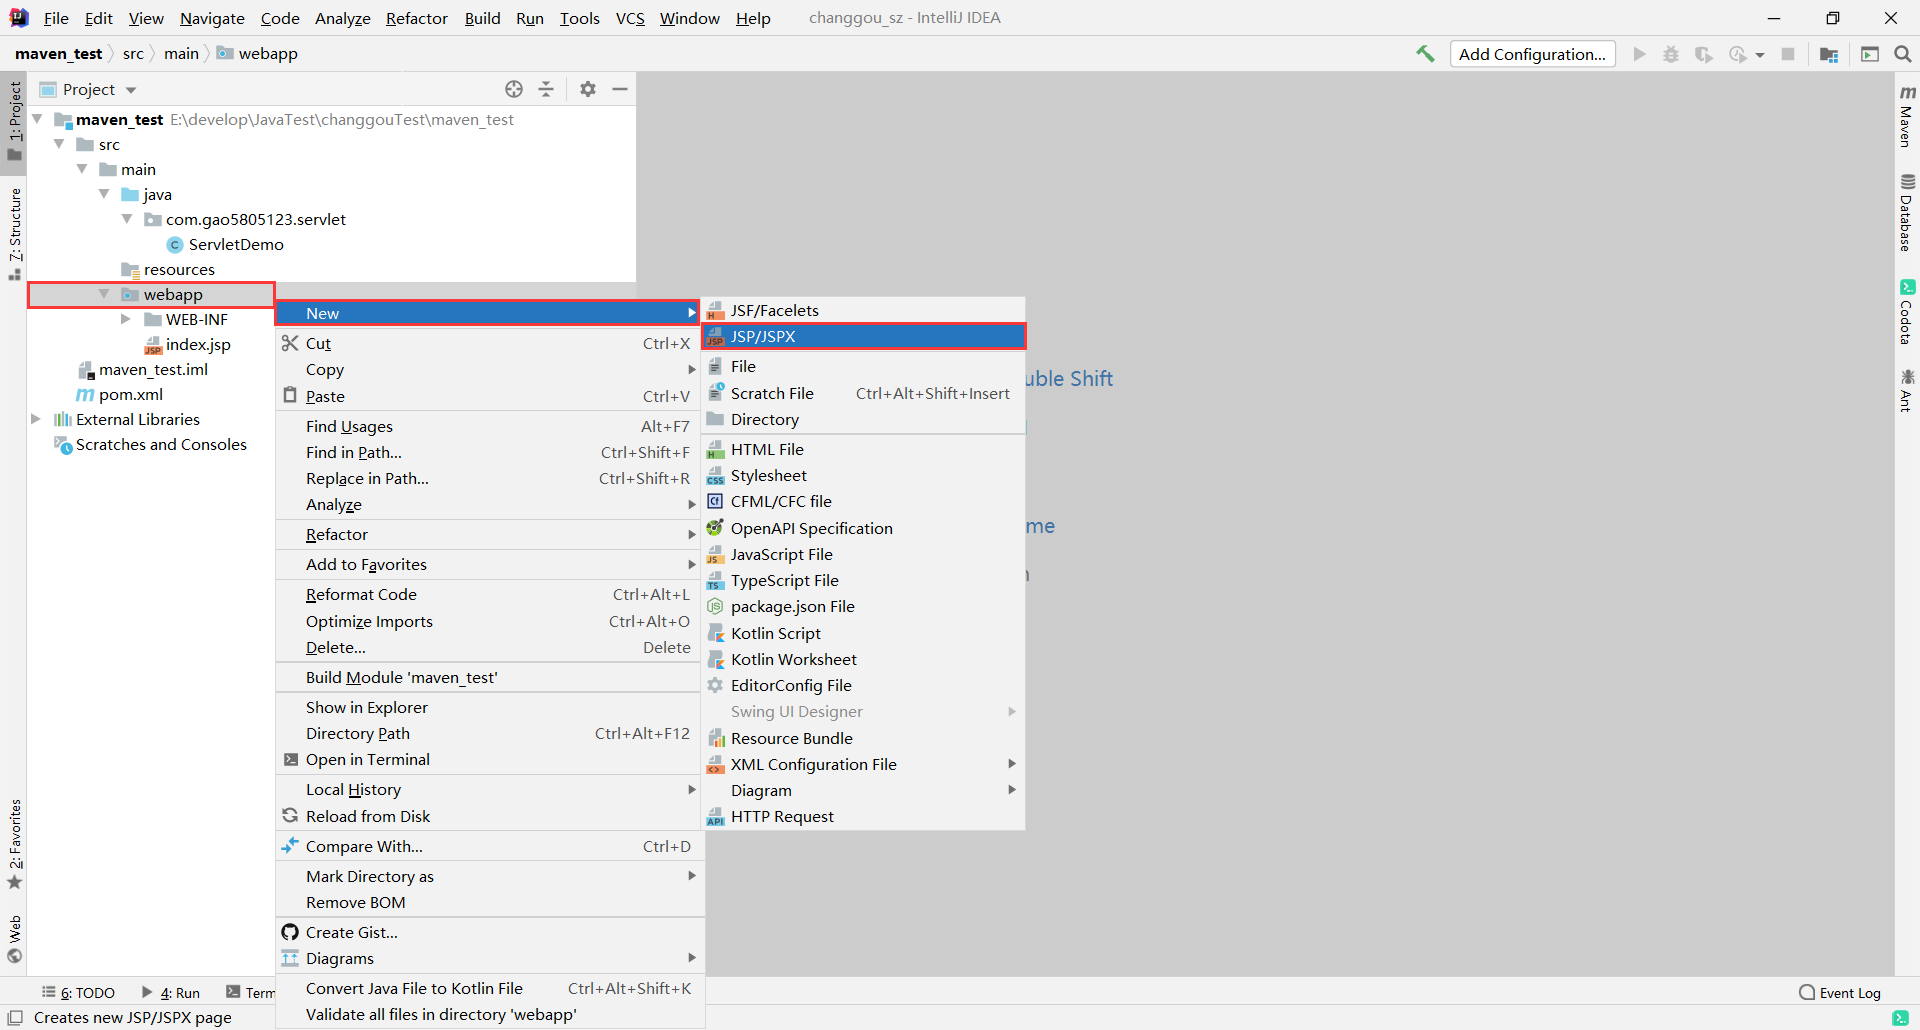Click the locate target icon in Project panel

[x=514, y=89]
